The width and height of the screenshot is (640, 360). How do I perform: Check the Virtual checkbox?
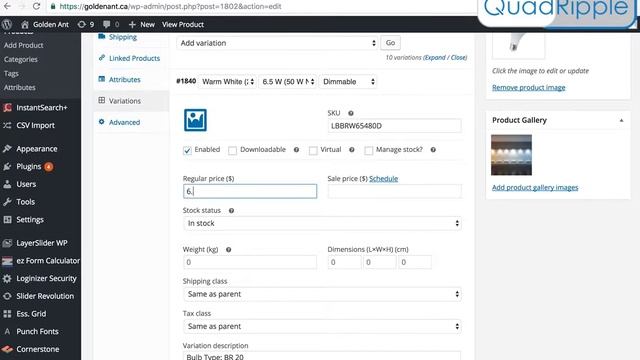(x=313, y=150)
